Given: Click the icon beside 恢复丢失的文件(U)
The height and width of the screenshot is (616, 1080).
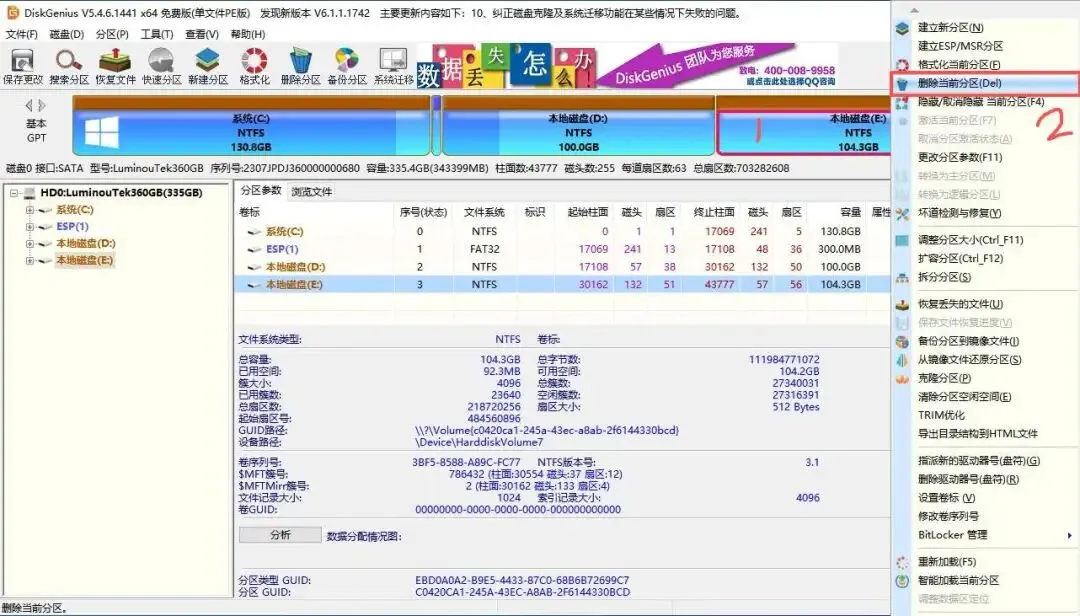Looking at the screenshot, I should [x=902, y=305].
